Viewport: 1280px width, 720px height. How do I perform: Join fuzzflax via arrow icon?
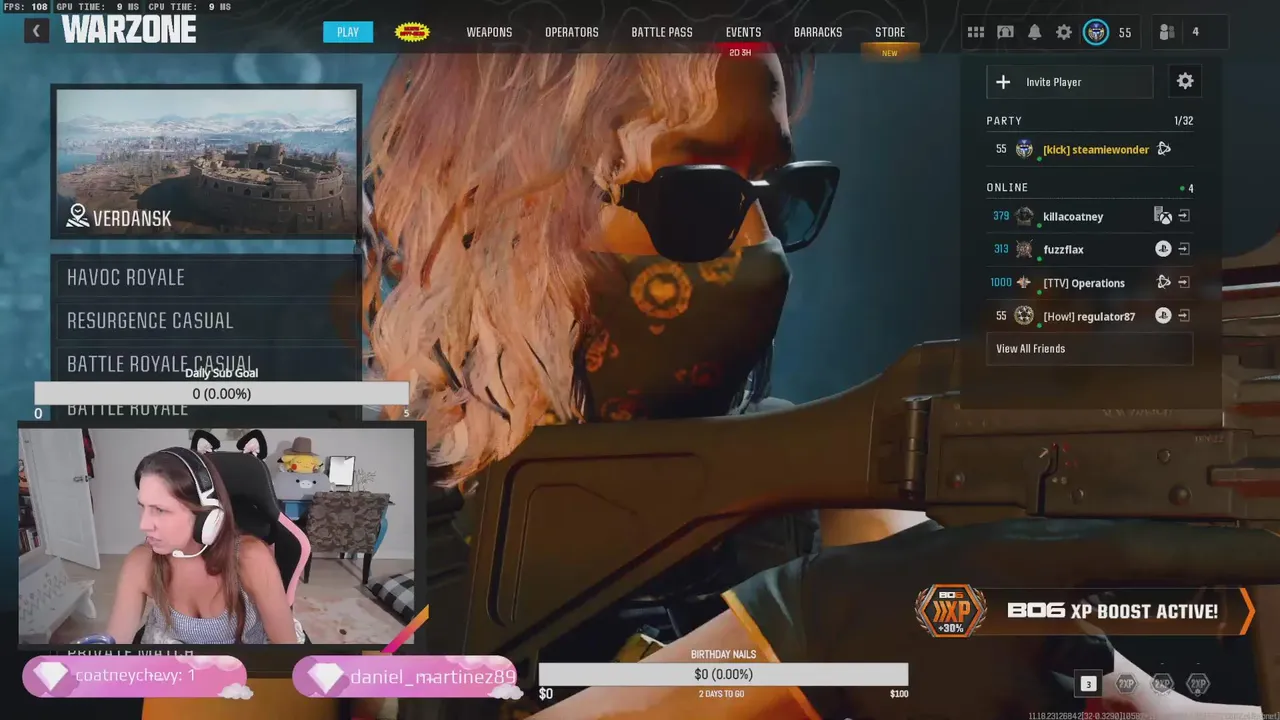(1184, 249)
